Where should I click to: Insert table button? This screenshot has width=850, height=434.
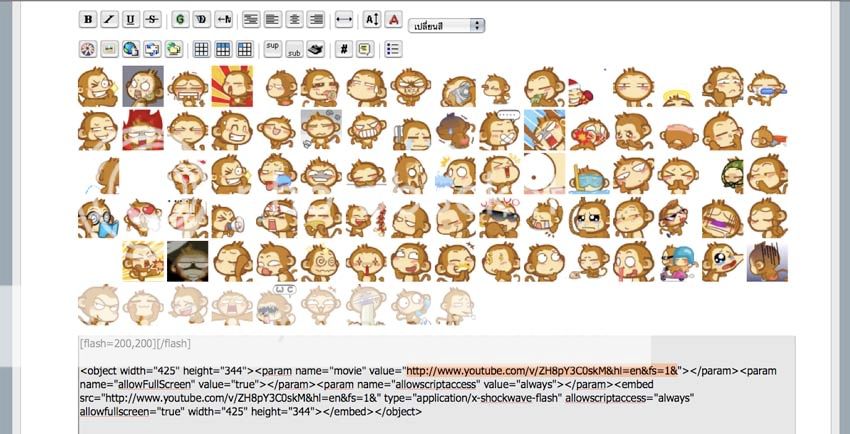[202, 49]
